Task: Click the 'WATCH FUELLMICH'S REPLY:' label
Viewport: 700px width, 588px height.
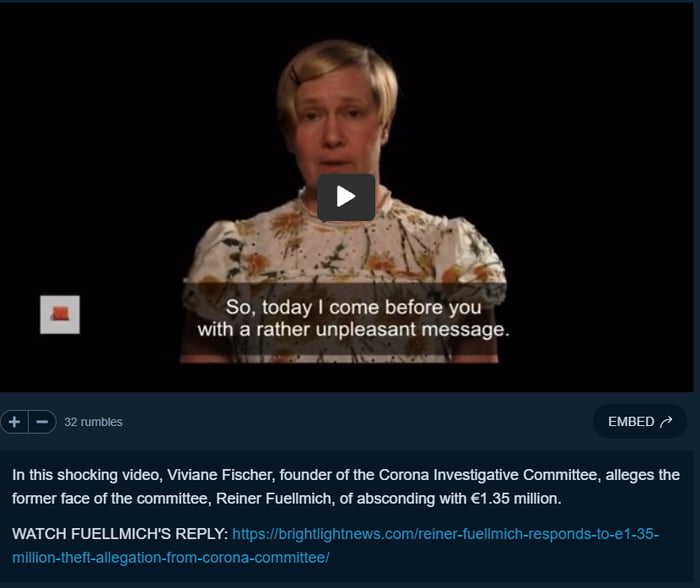Action: click(x=120, y=534)
